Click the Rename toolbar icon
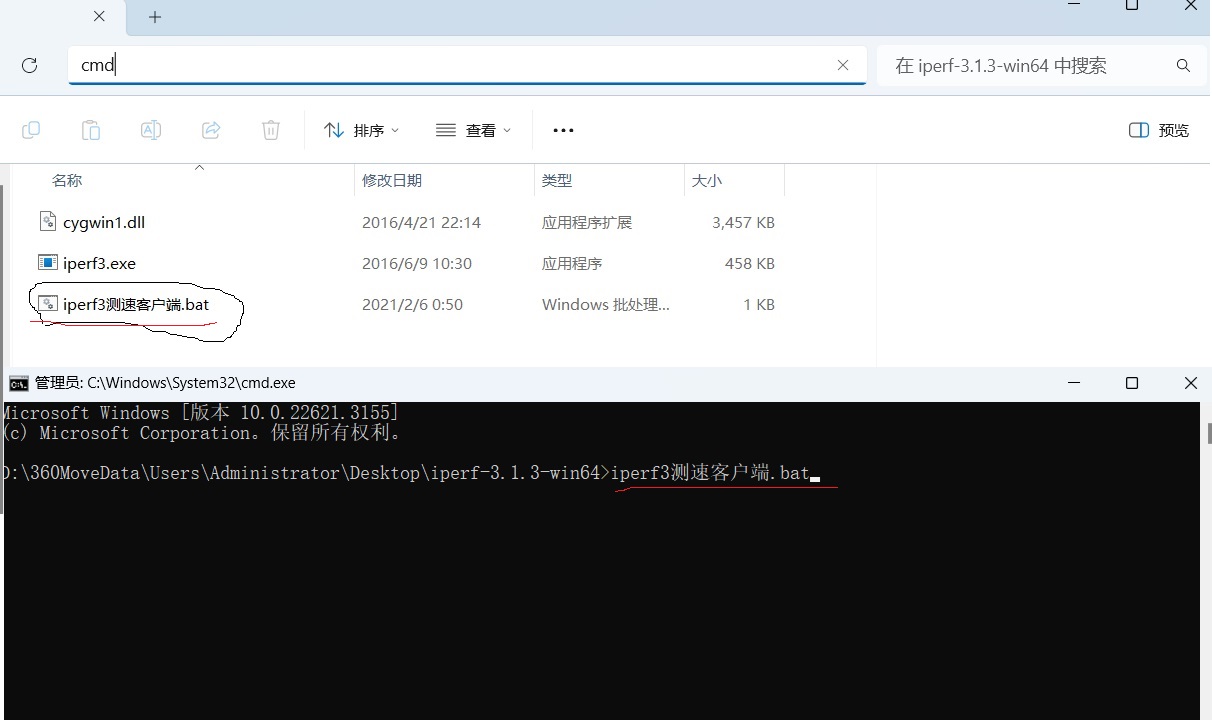Image resolution: width=1212 pixels, height=720 pixels. 151,130
